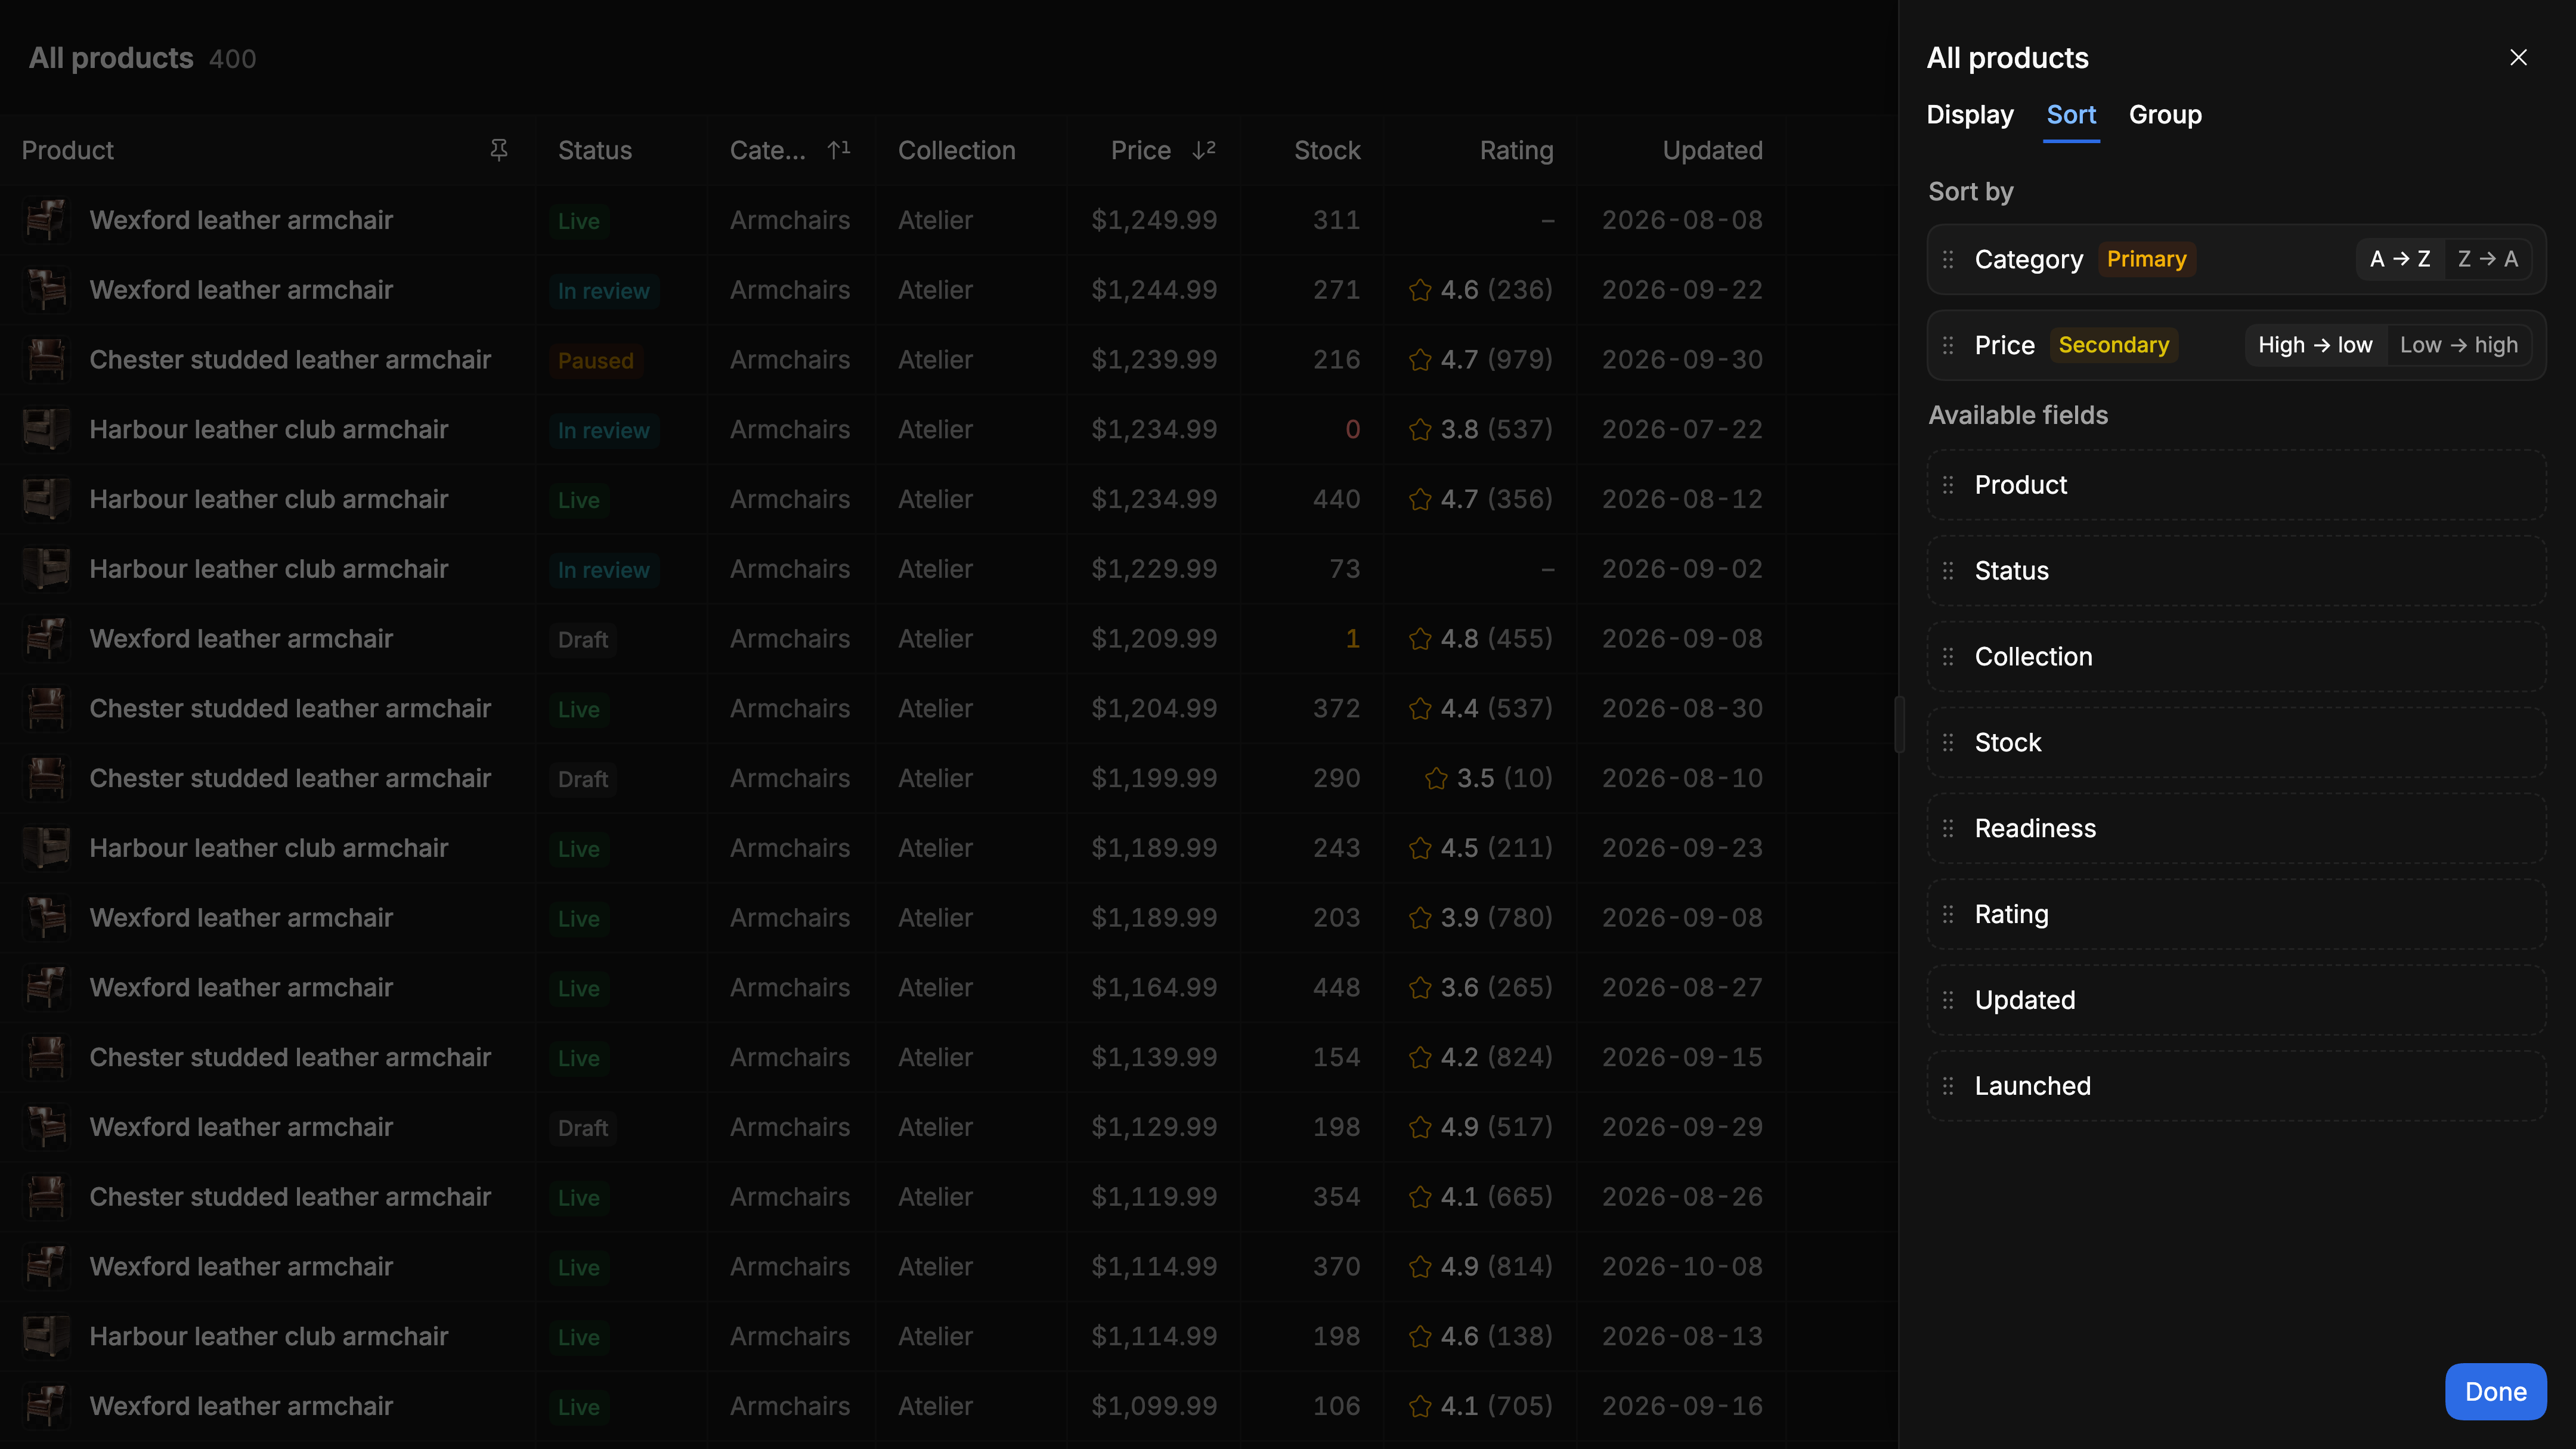Image resolution: width=2576 pixels, height=1449 pixels.
Task: Set Category sort to Z → A
Action: [x=2488, y=259]
